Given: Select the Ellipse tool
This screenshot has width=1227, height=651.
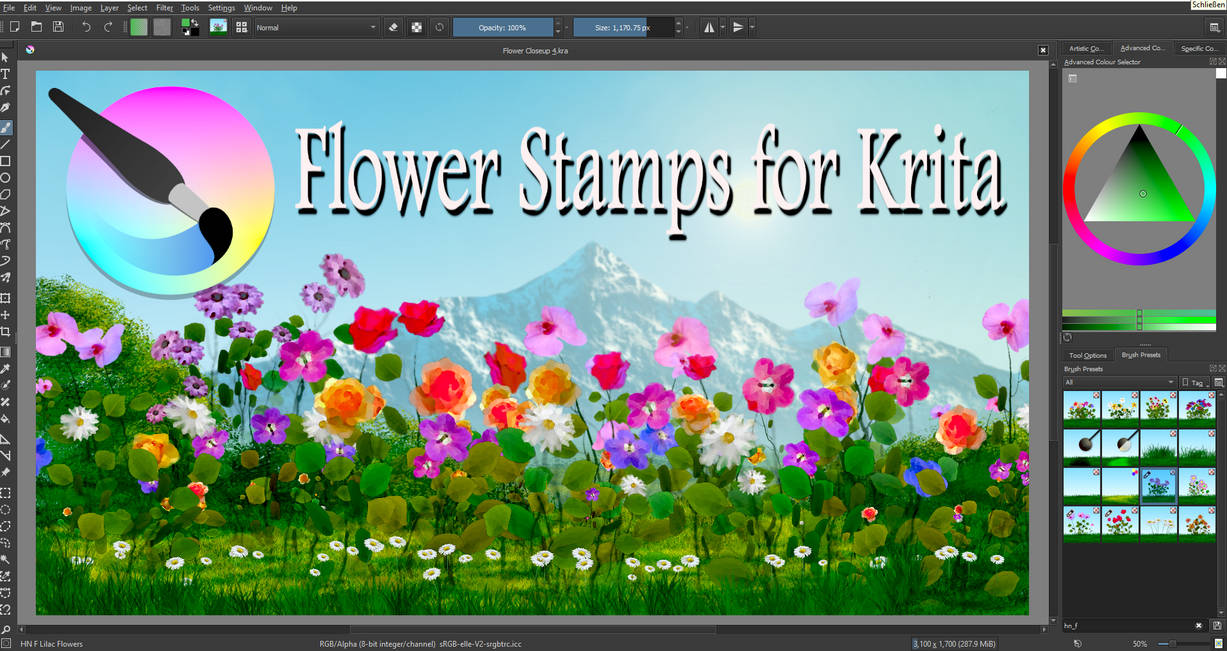Looking at the screenshot, I should tap(6, 178).
